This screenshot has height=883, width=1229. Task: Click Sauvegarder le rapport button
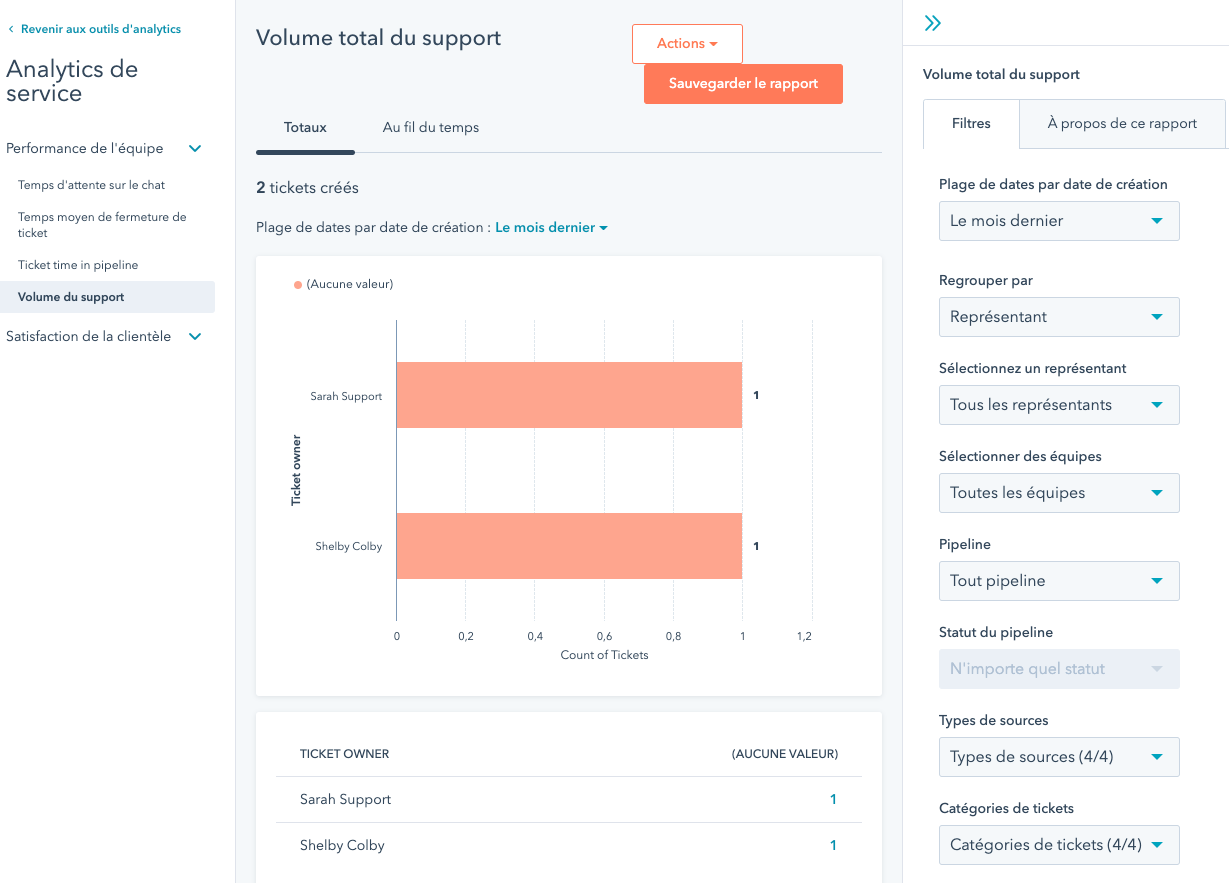click(743, 84)
